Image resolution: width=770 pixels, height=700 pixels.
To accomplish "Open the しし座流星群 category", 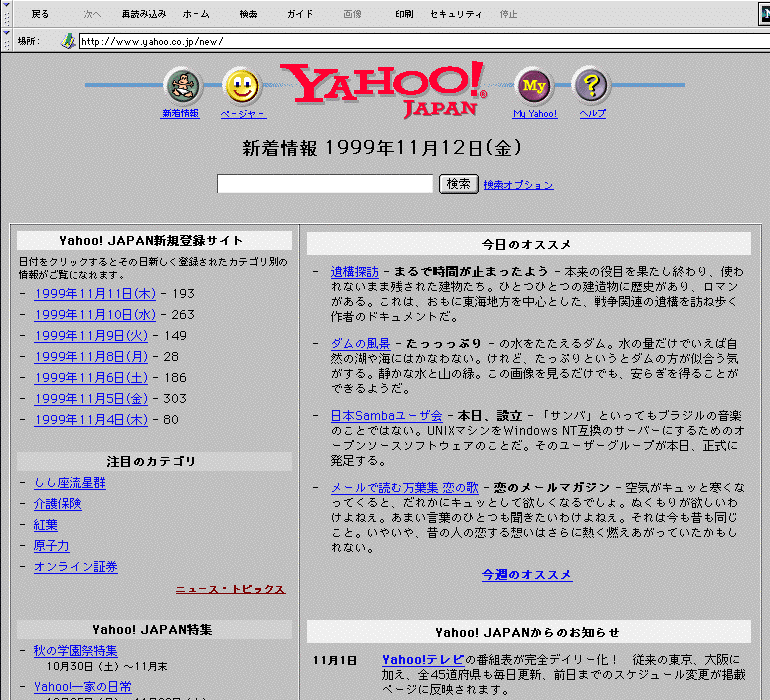I will [x=70, y=483].
